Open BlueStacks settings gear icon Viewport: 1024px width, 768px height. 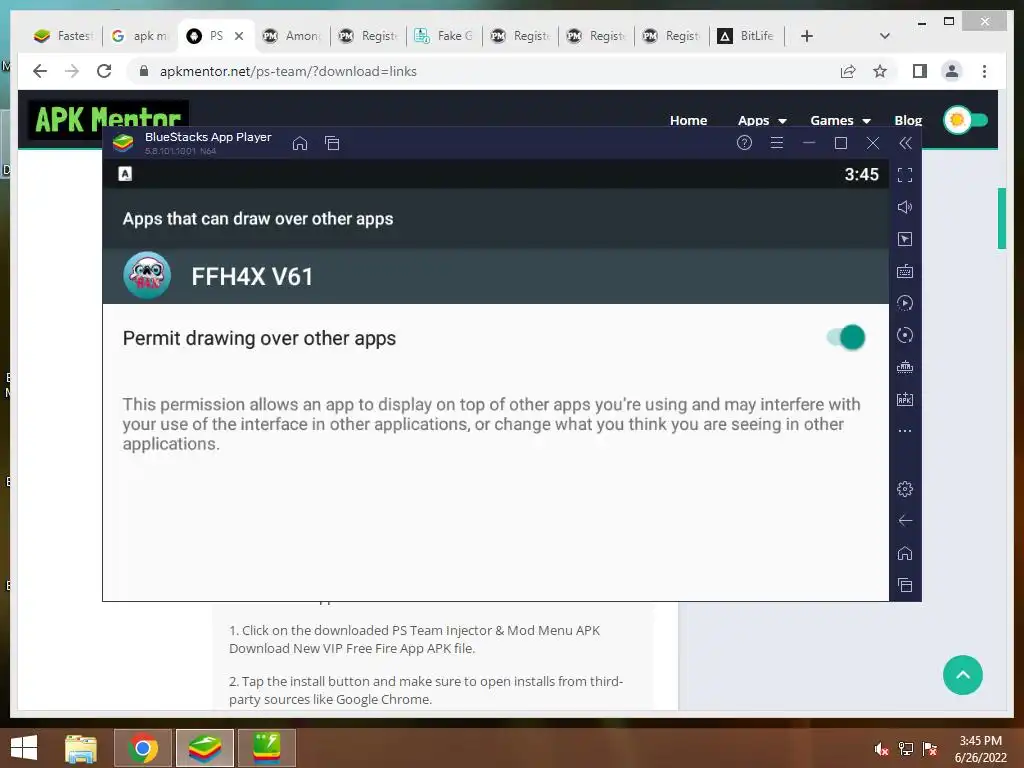coord(904,488)
